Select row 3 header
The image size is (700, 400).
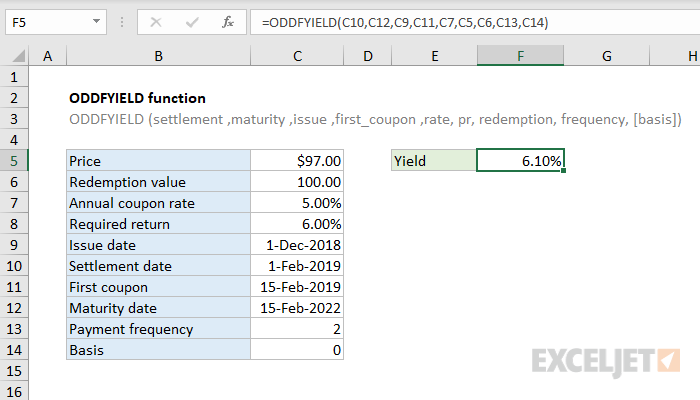tap(14, 119)
